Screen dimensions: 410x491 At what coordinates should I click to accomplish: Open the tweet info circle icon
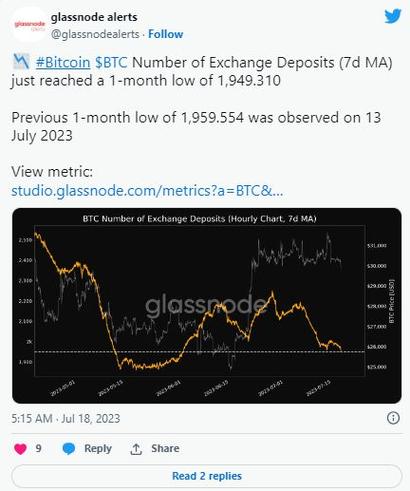[393, 418]
